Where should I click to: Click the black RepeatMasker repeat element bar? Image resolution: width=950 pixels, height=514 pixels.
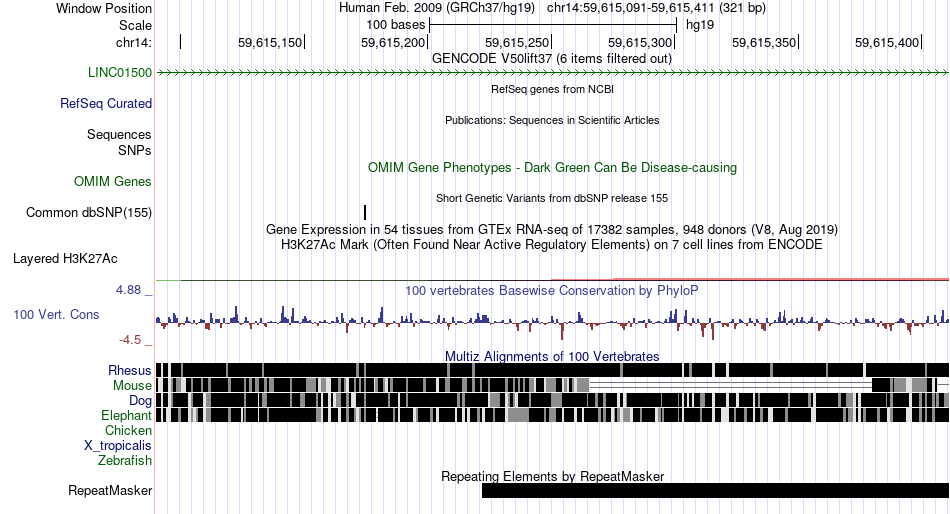click(716, 491)
